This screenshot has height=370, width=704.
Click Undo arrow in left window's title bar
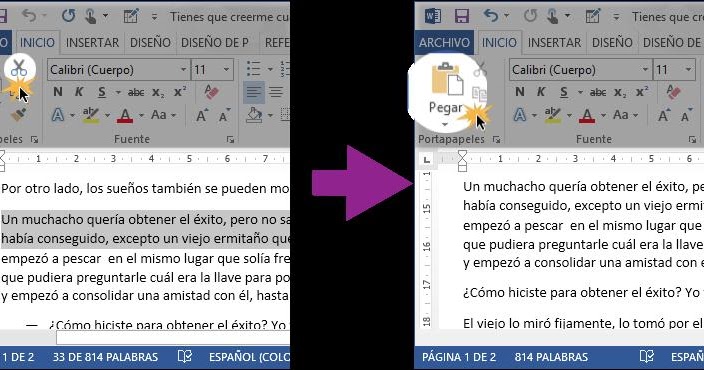coord(29,16)
